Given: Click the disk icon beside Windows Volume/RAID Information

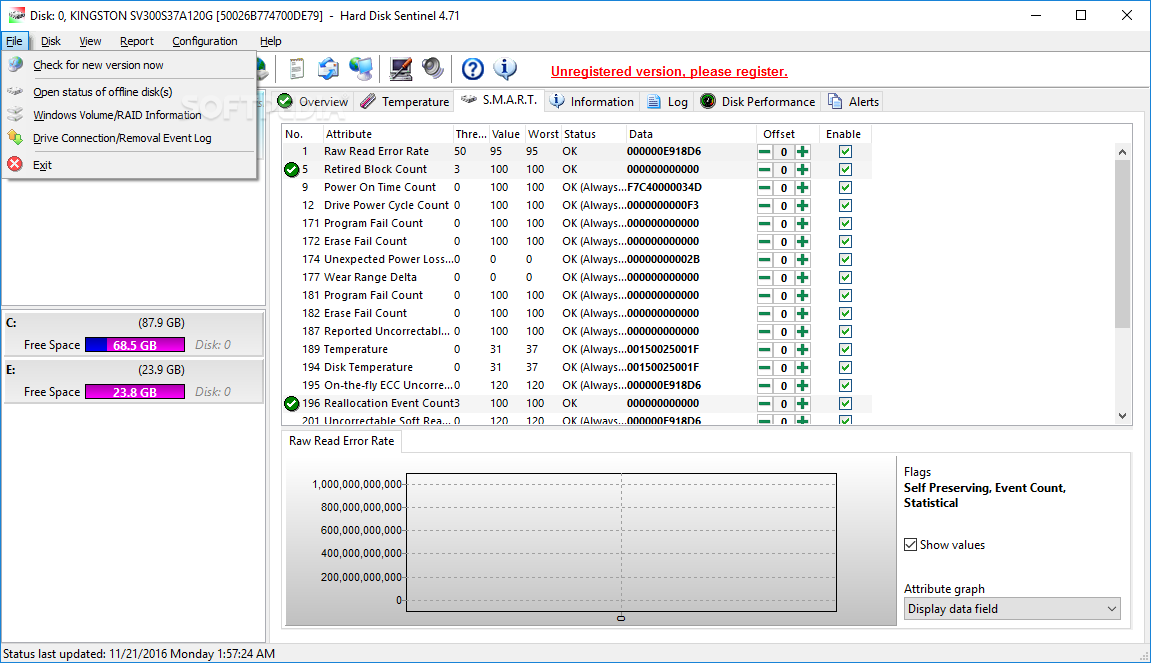Looking at the screenshot, I should tap(15, 115).
